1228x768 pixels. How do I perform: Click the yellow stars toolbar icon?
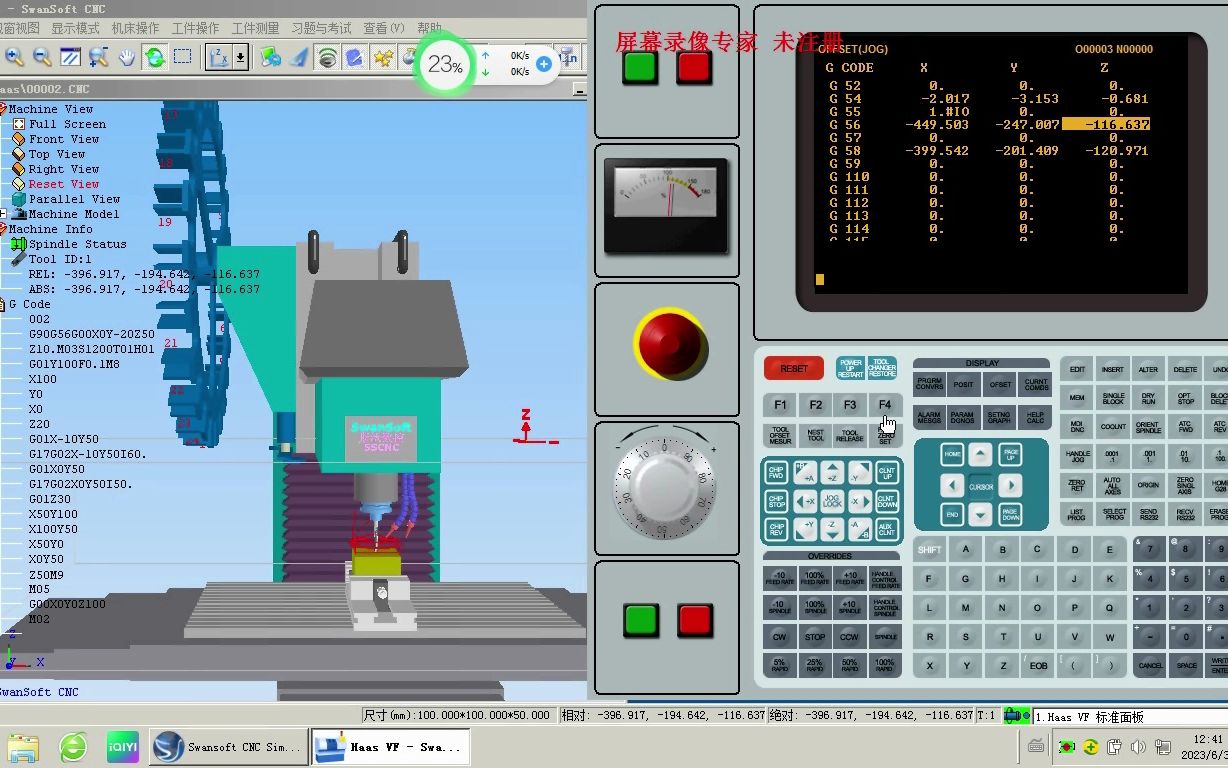(x=383, y=57)
